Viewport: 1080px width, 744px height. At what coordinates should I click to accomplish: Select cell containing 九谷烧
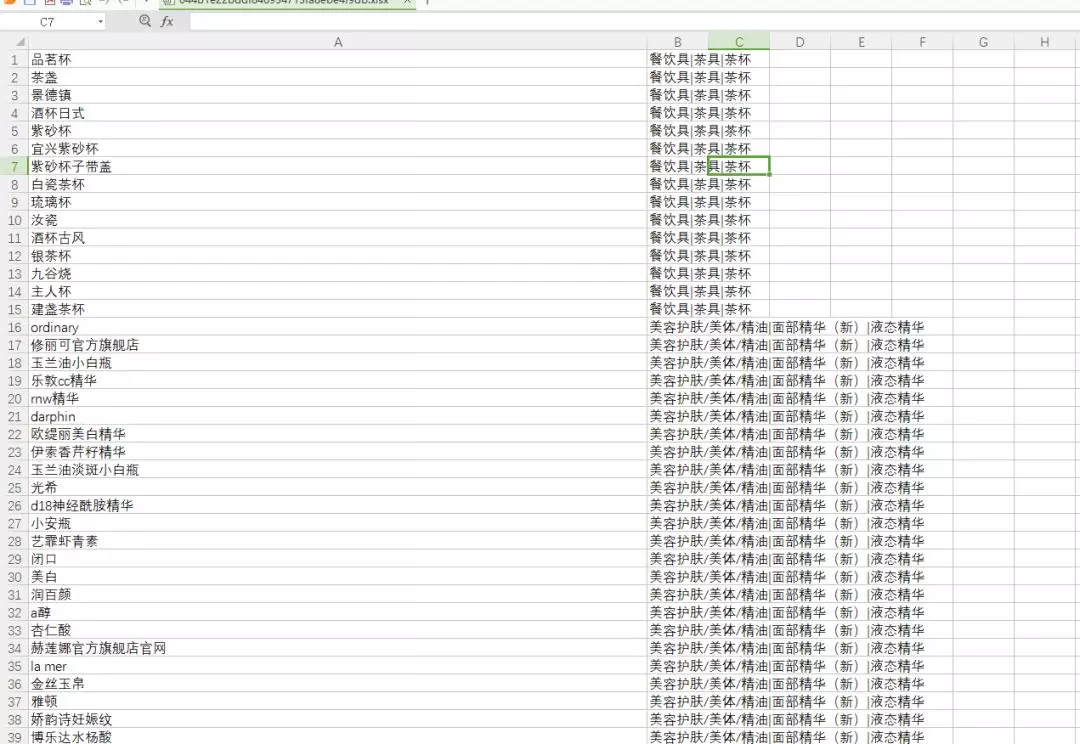[x=338, y=273]
